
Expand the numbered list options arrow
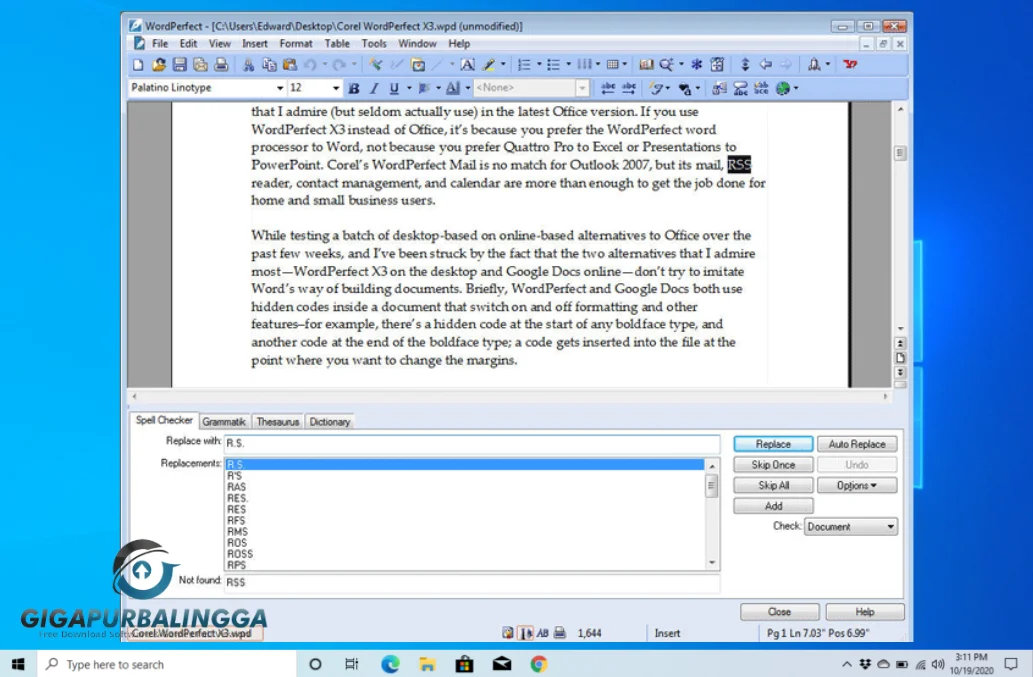[x=538, y=65]
